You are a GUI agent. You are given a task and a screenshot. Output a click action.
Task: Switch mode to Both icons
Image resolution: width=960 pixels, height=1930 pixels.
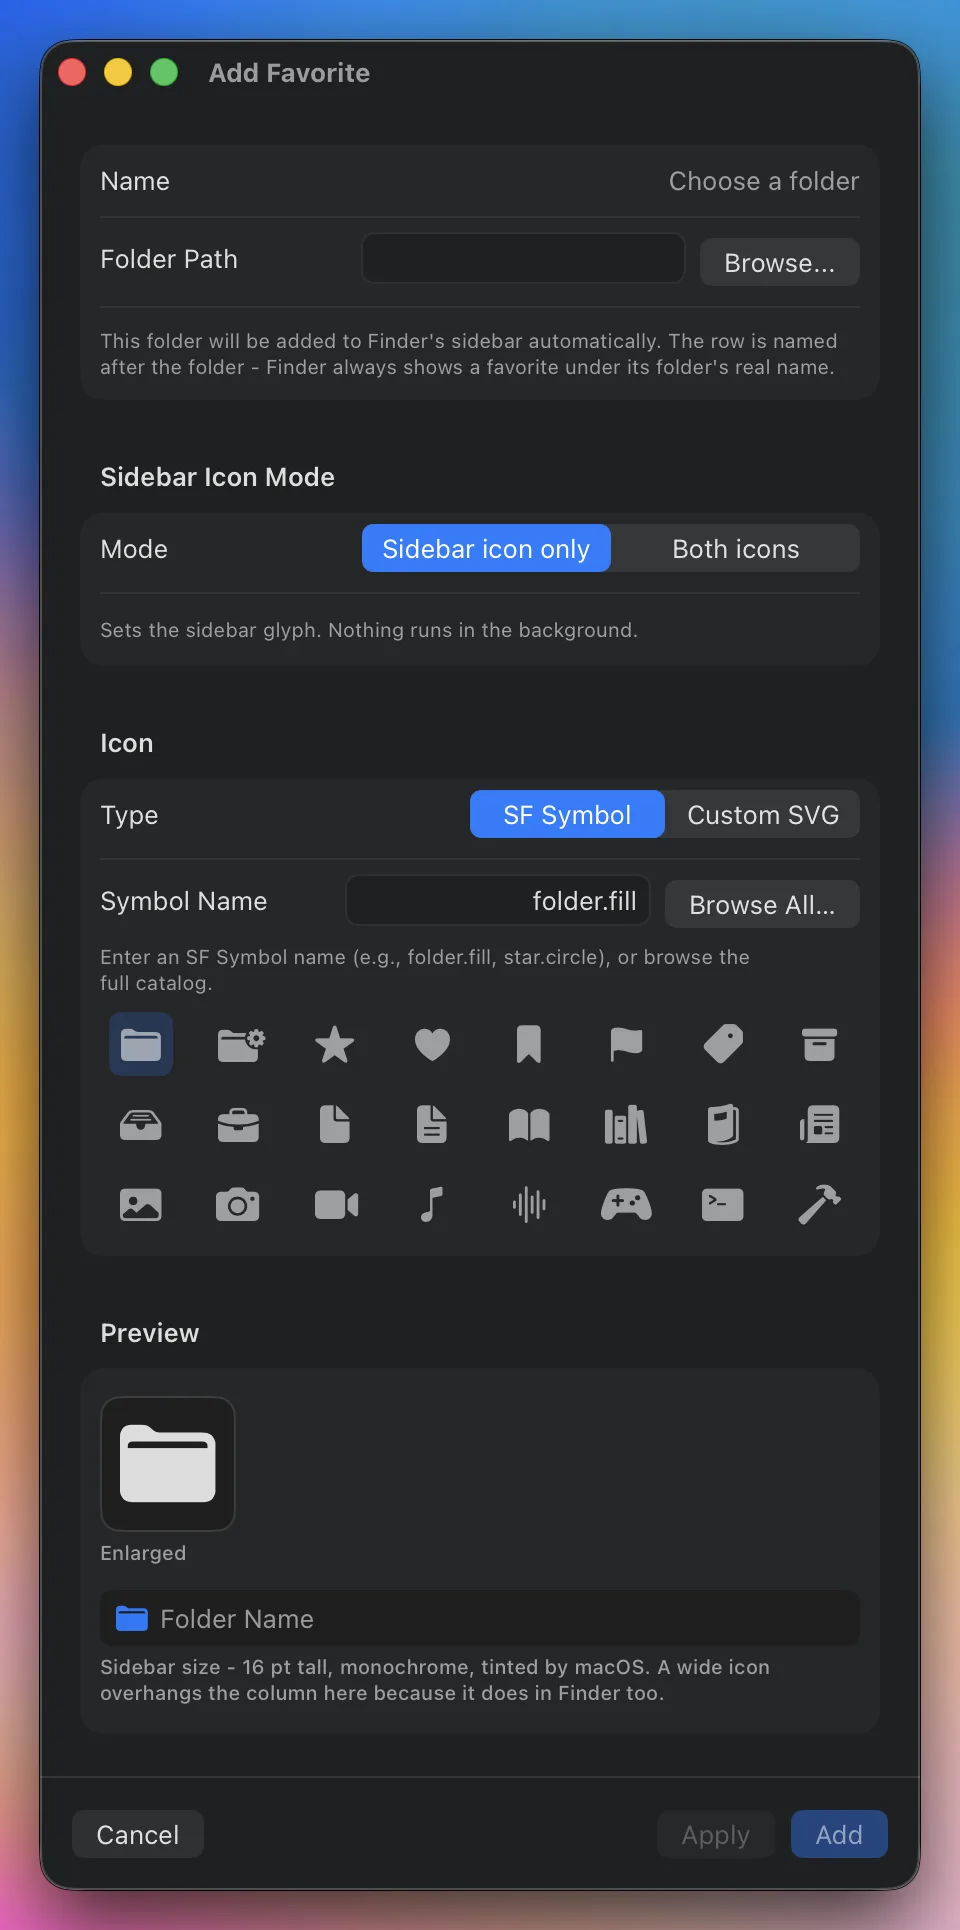coord(736,548)
